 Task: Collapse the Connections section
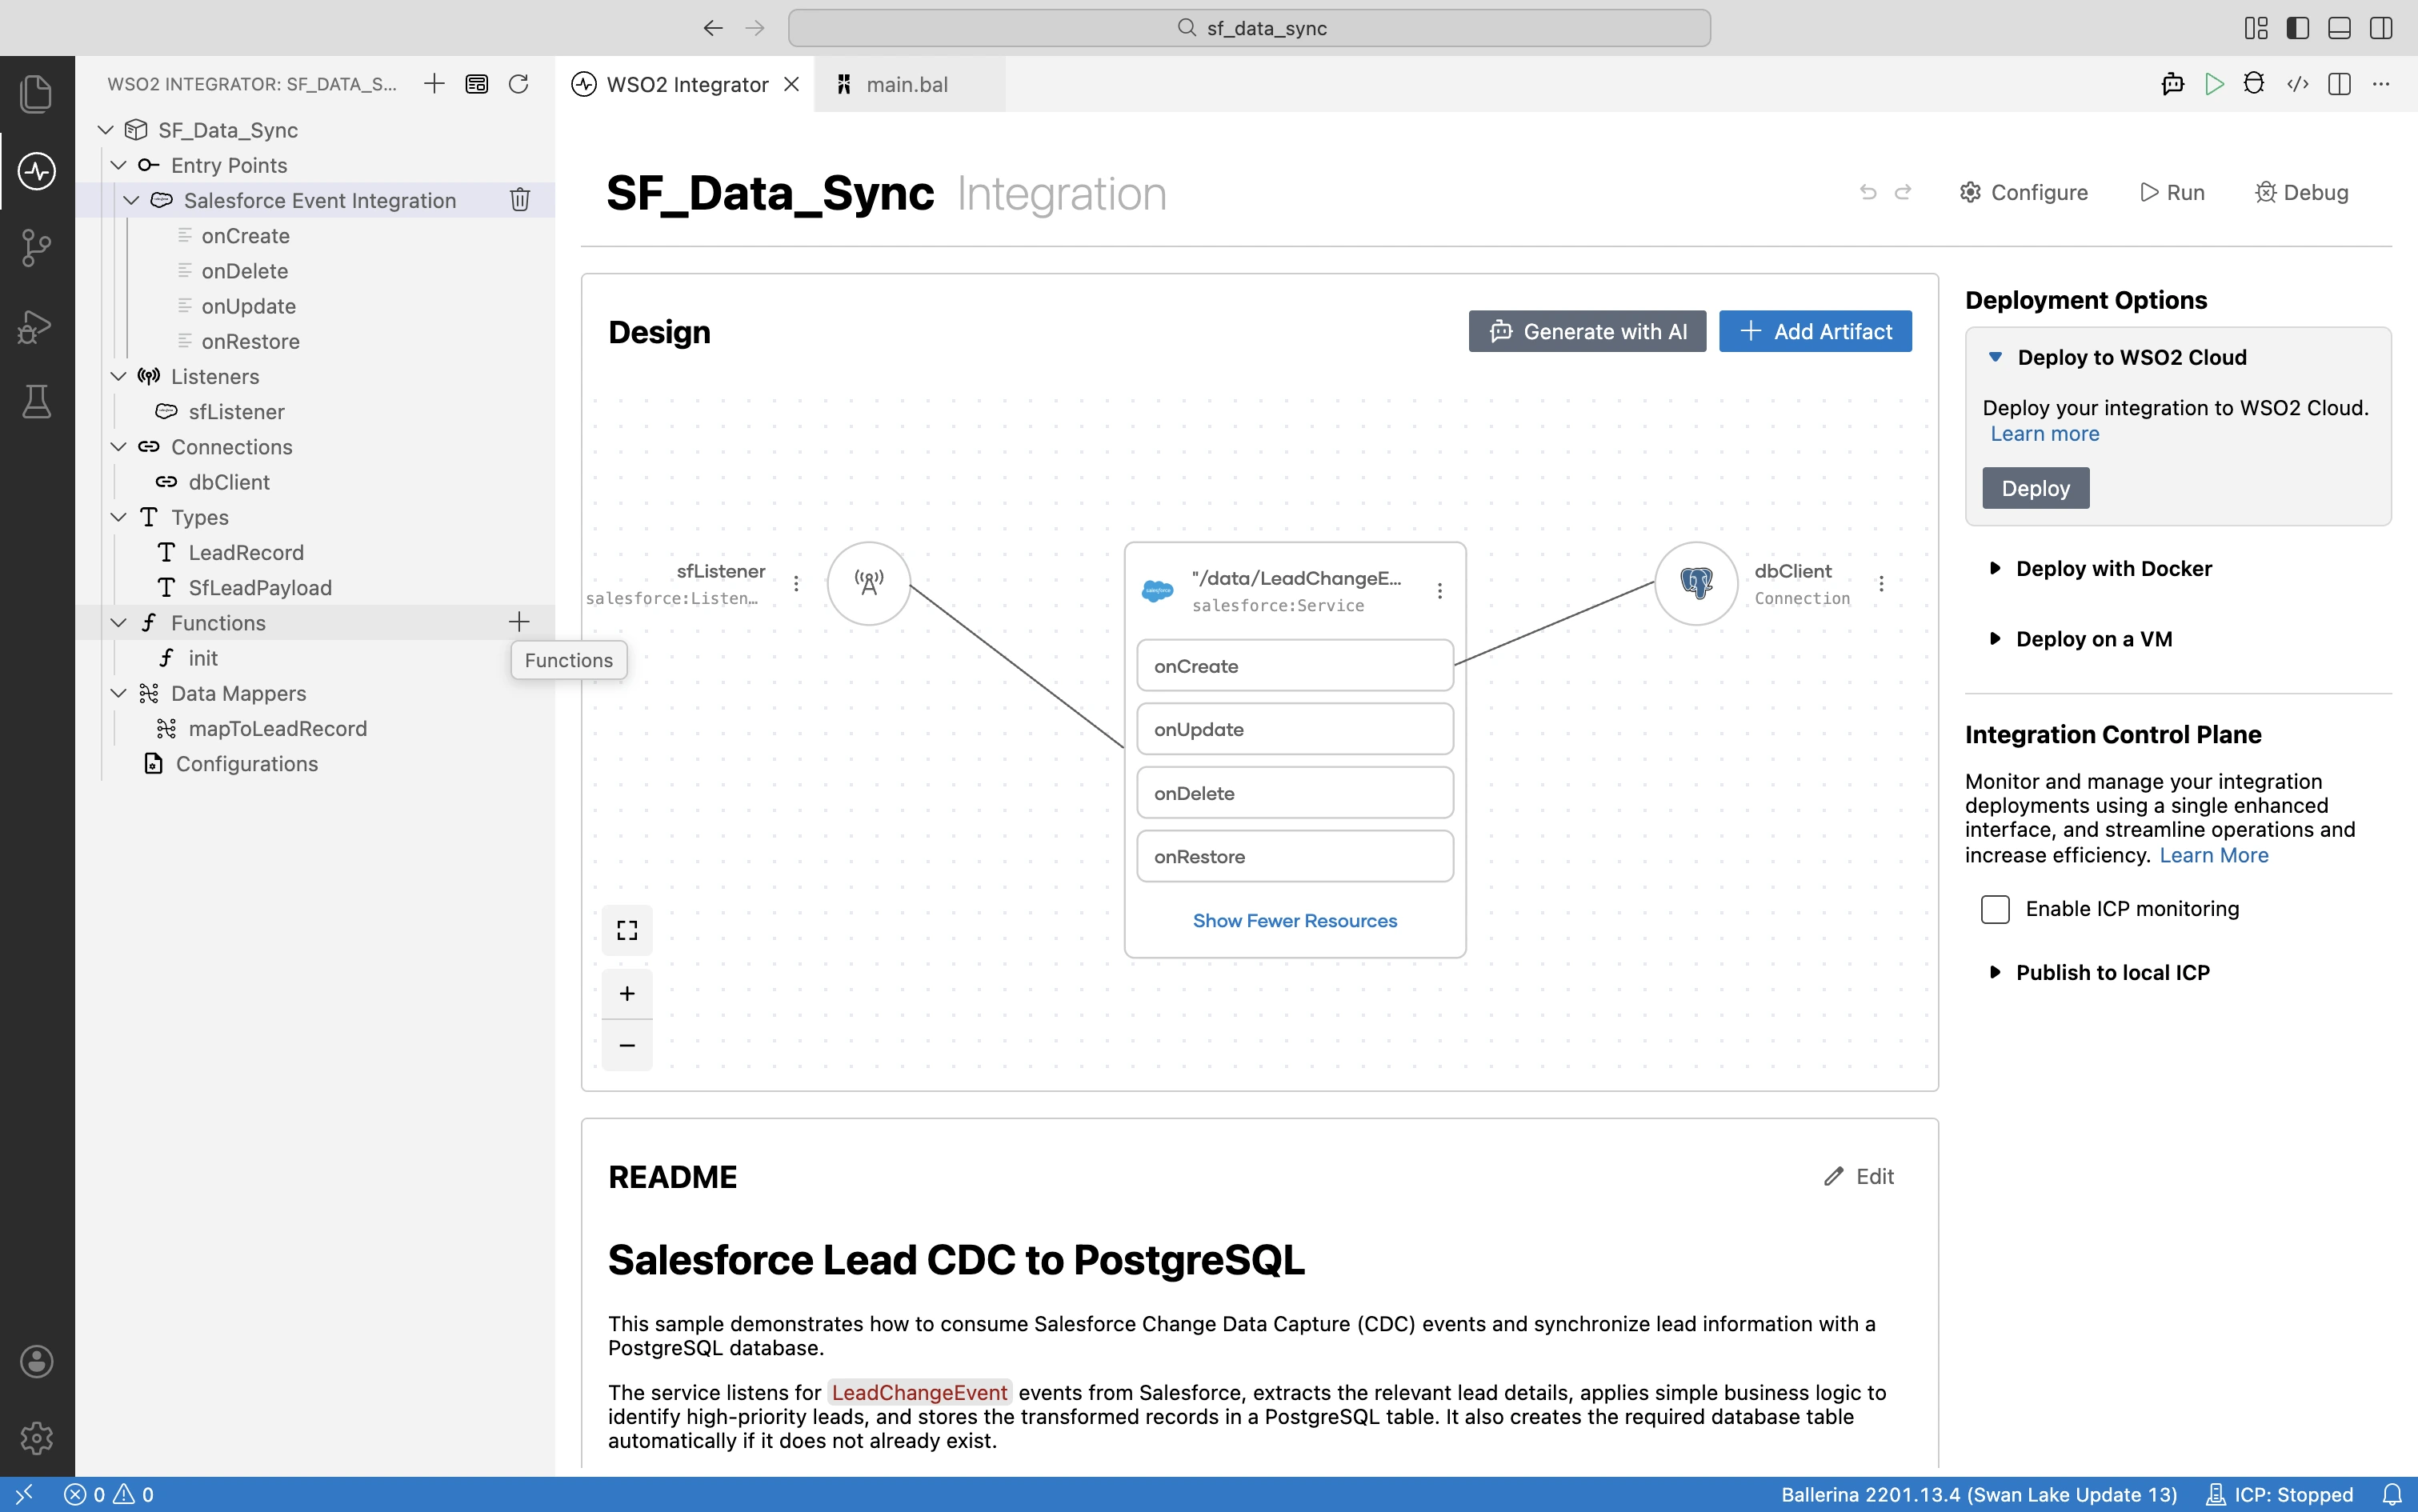[119, 447]
